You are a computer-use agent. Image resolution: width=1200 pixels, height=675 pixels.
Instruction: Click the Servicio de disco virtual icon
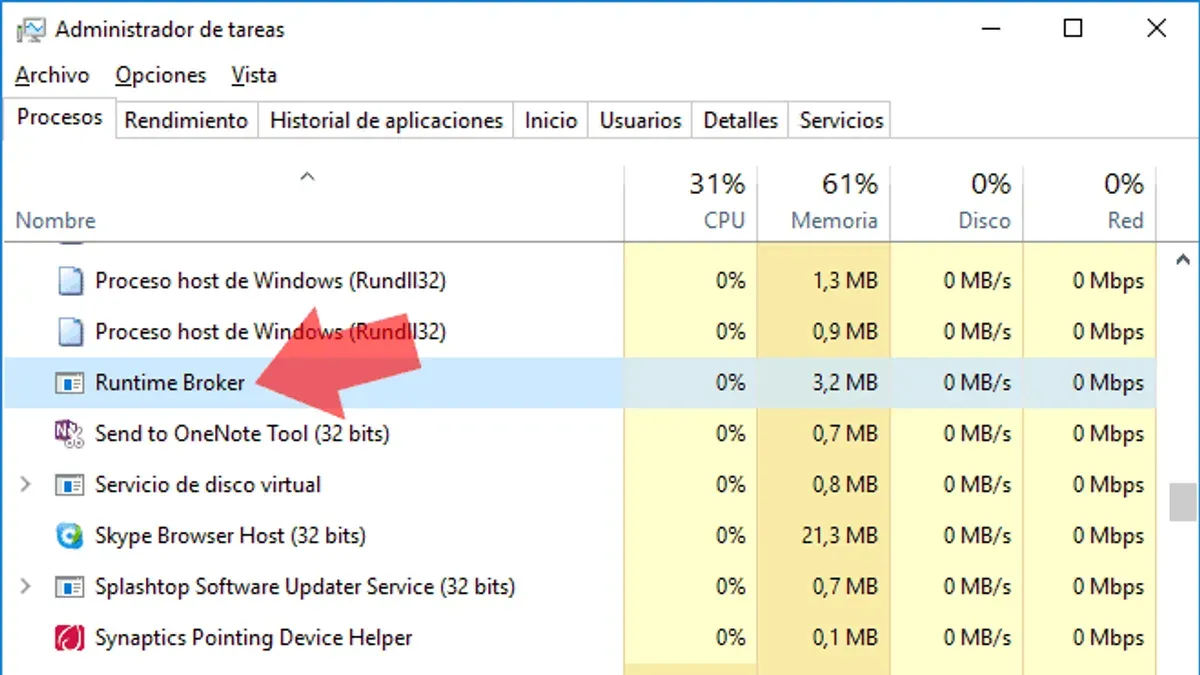click(69, 485)
